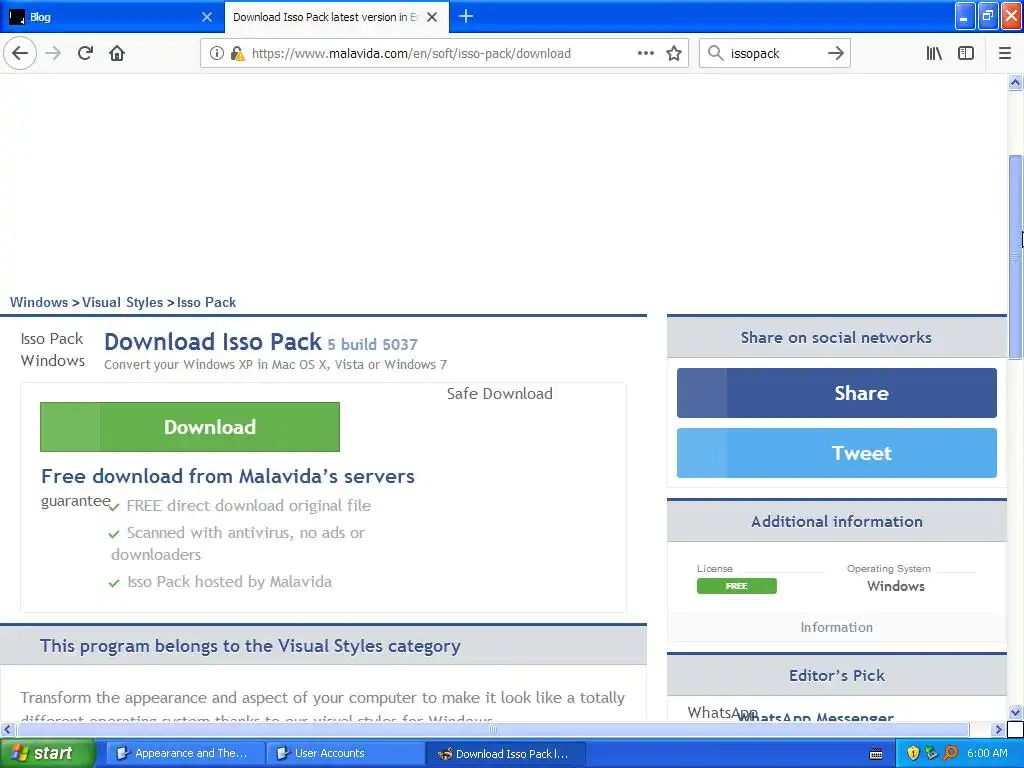Click the Share on social networks header
Viewport: 1024px width, 768px height.
(837, 338)
